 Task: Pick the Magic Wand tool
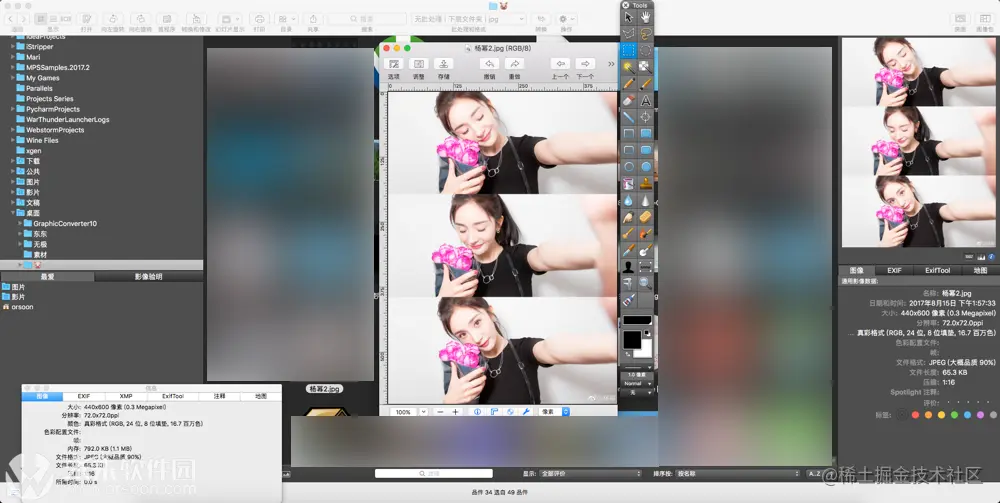629,66
